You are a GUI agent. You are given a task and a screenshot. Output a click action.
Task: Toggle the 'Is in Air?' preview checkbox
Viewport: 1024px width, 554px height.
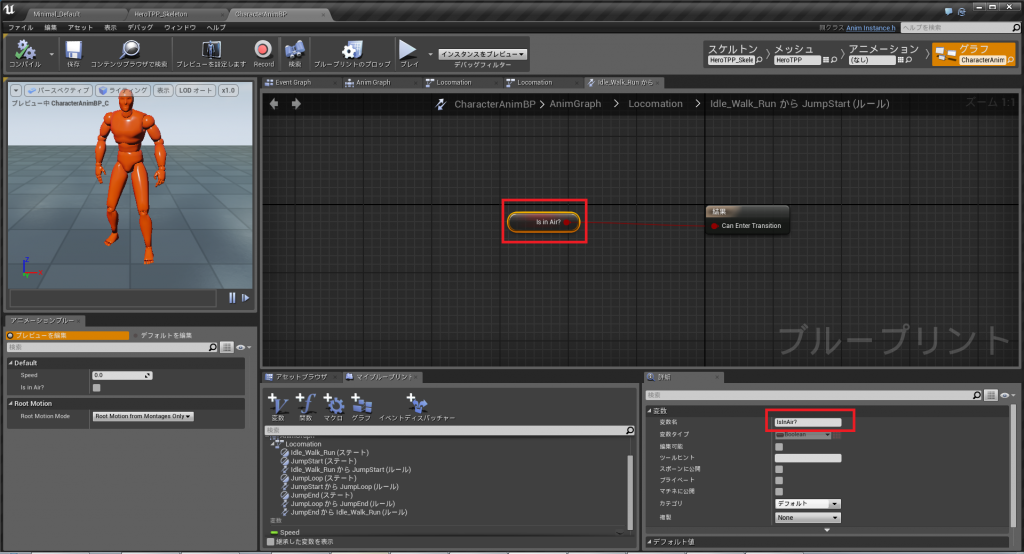coord(97,387)
